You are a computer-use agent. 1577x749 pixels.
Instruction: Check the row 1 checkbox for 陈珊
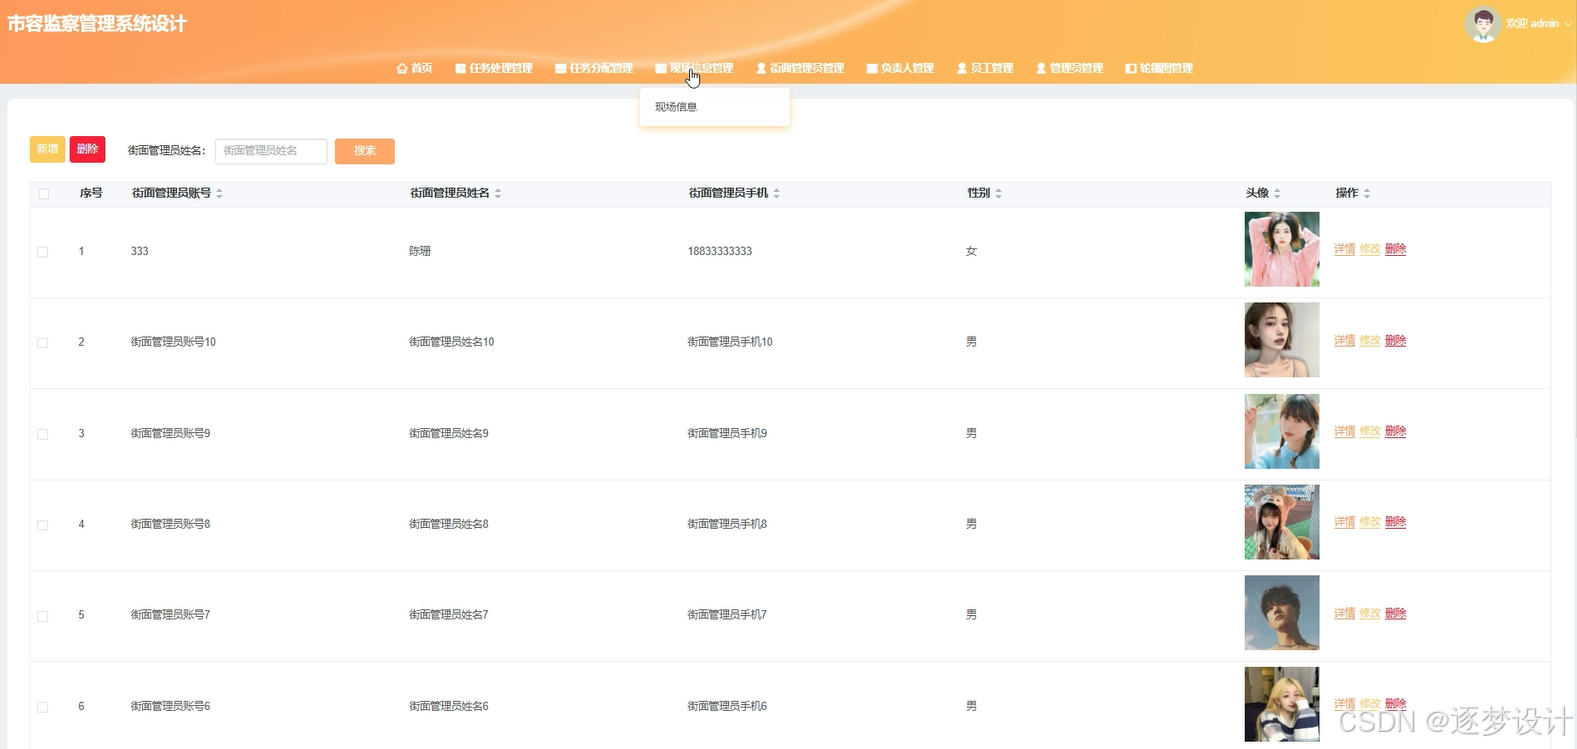click(x=43, y=252)
